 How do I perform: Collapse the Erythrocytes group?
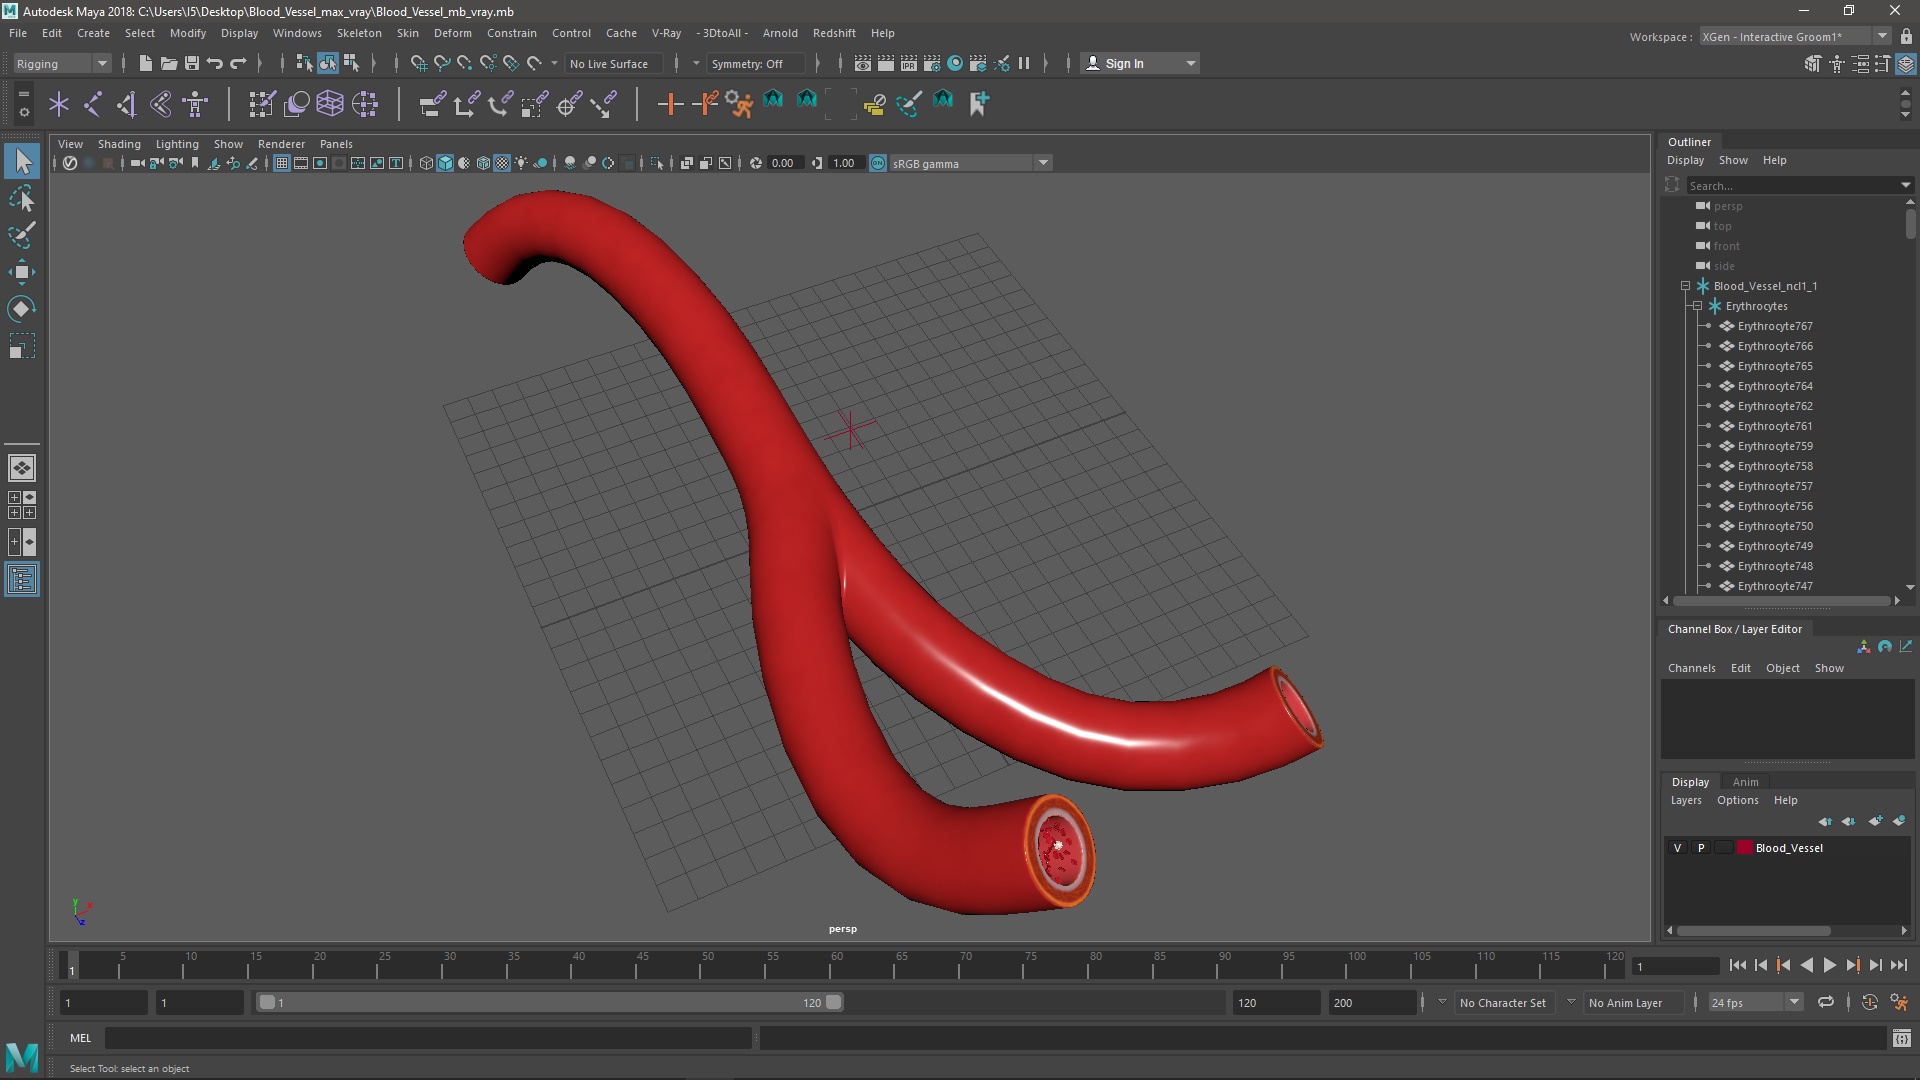1697,306
